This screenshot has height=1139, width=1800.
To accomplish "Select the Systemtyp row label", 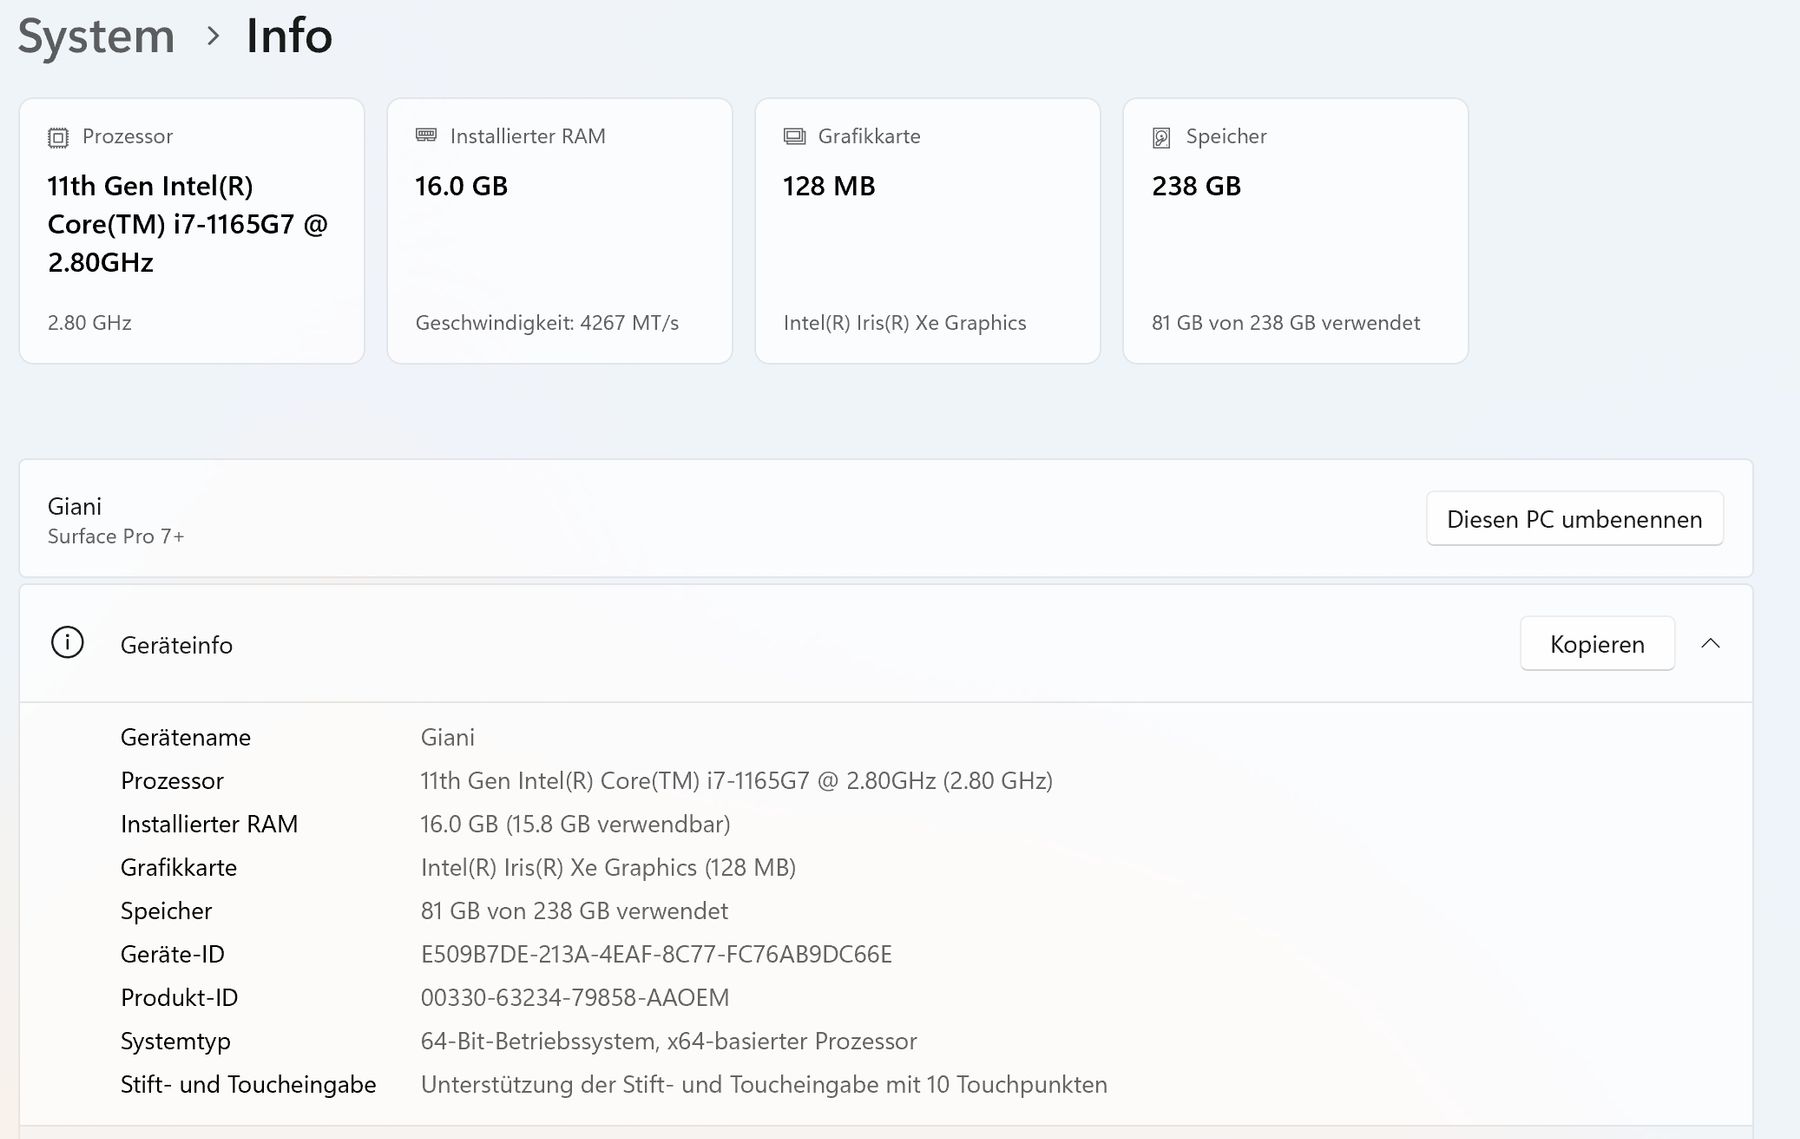I will tap(175, 1041).
